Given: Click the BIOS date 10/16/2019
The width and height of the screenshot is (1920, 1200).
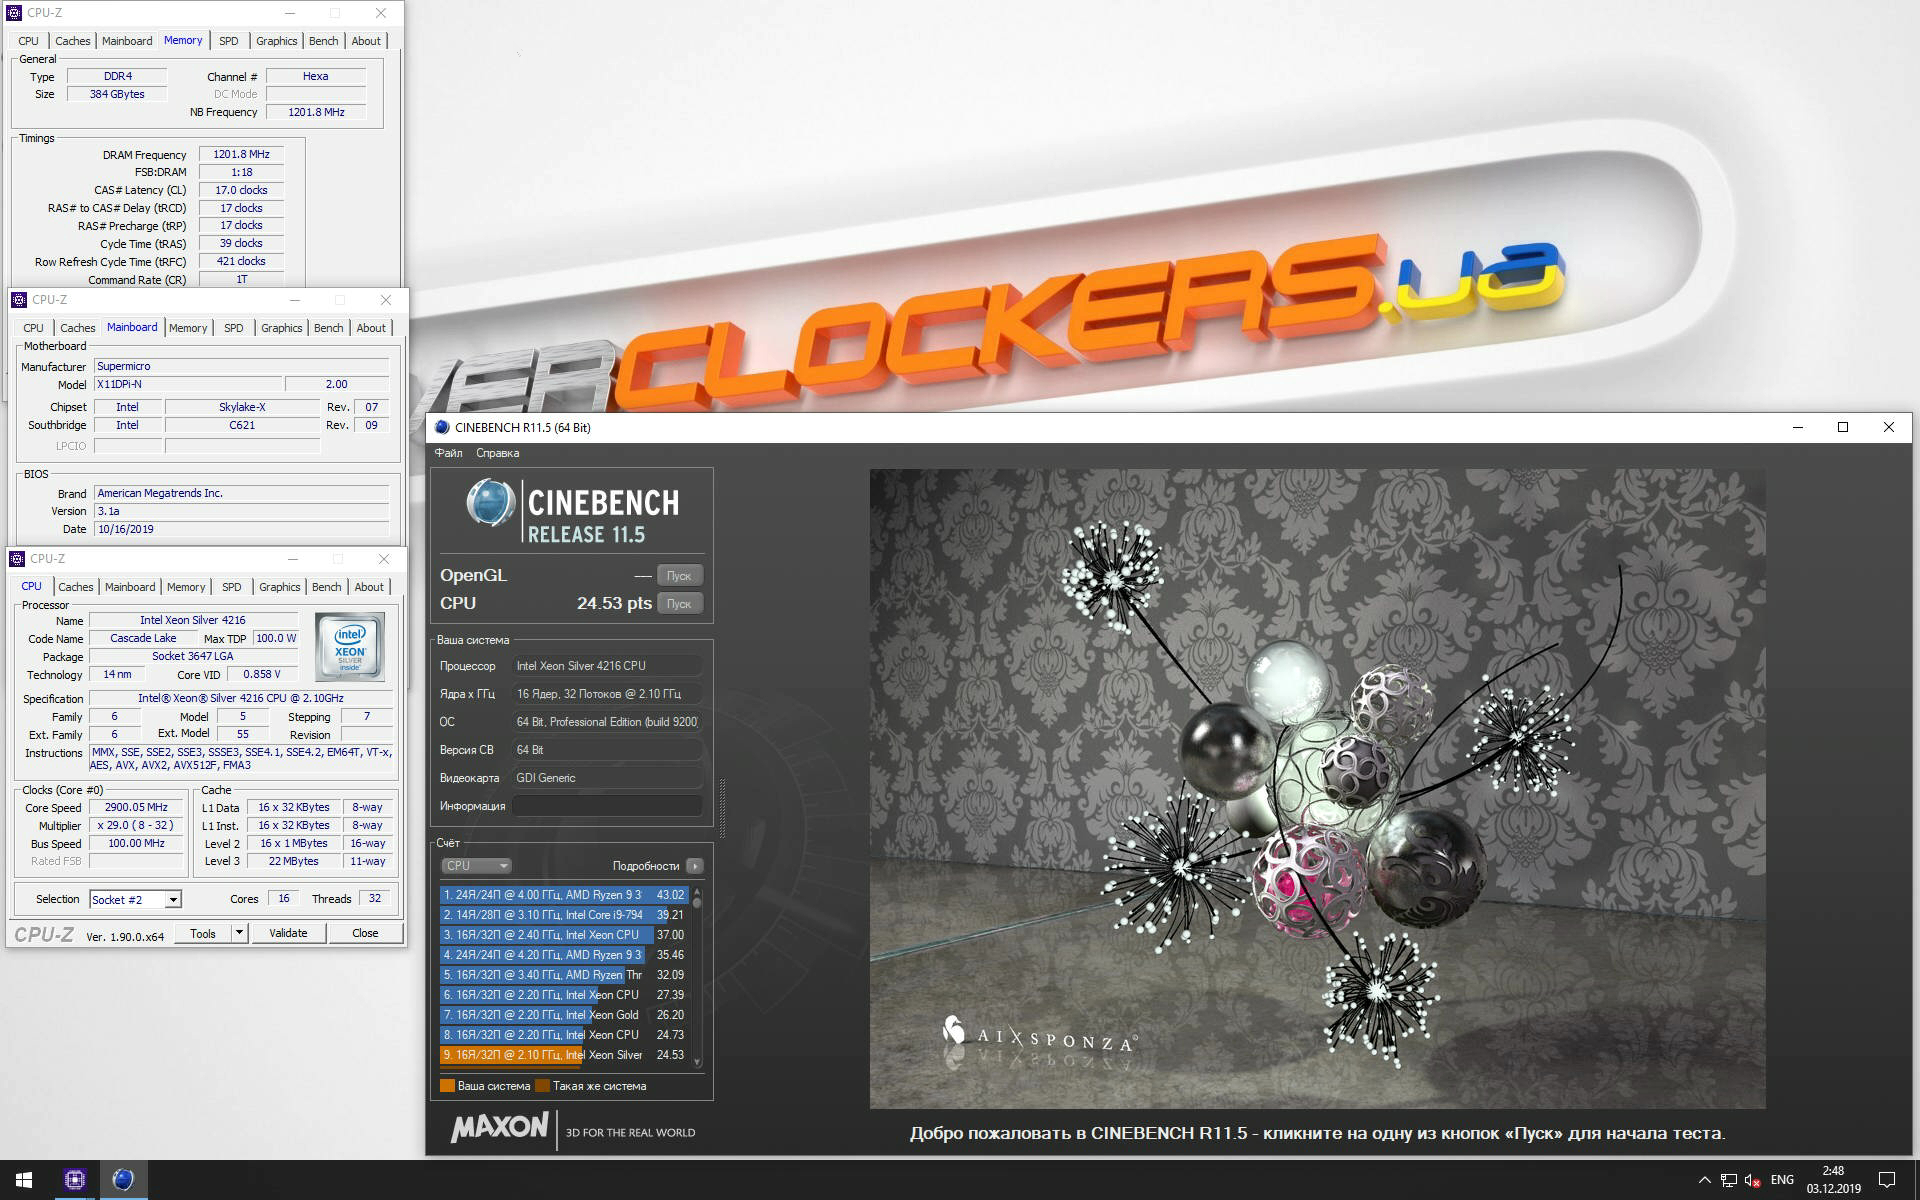Looking at the screenshot, I should [241, 530].
